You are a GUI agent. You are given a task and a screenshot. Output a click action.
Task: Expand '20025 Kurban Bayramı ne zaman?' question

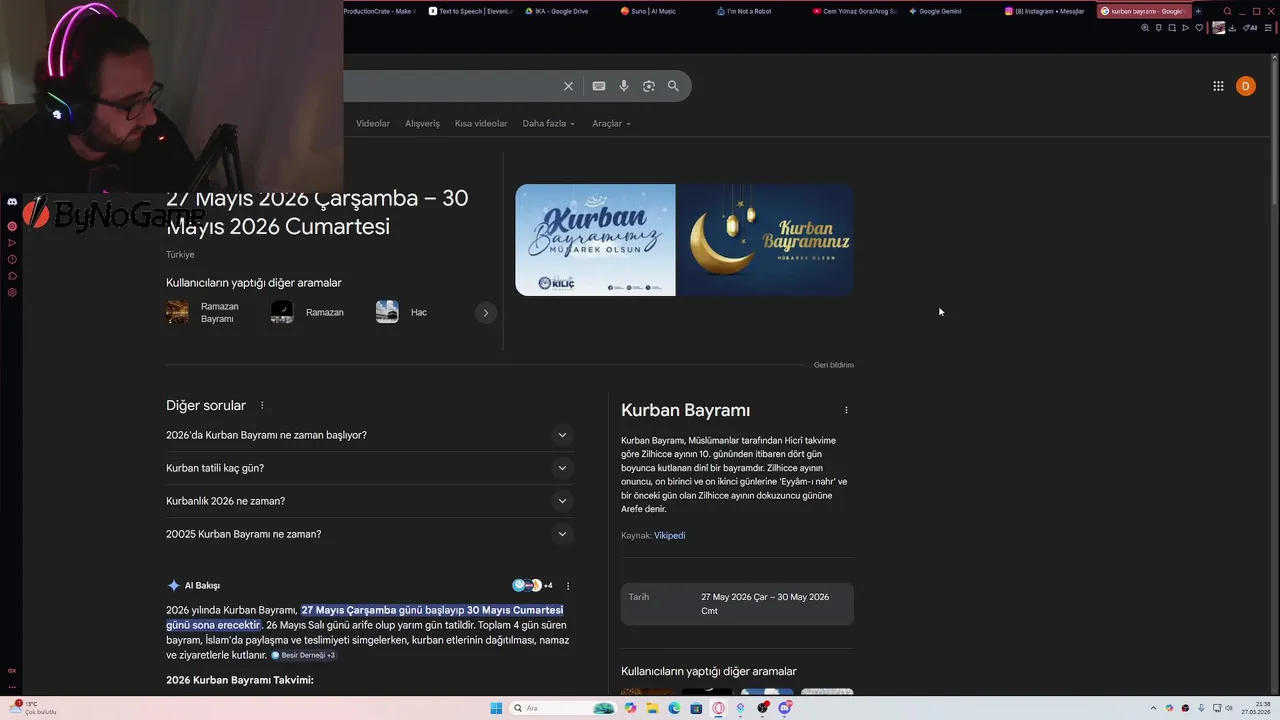370,534
